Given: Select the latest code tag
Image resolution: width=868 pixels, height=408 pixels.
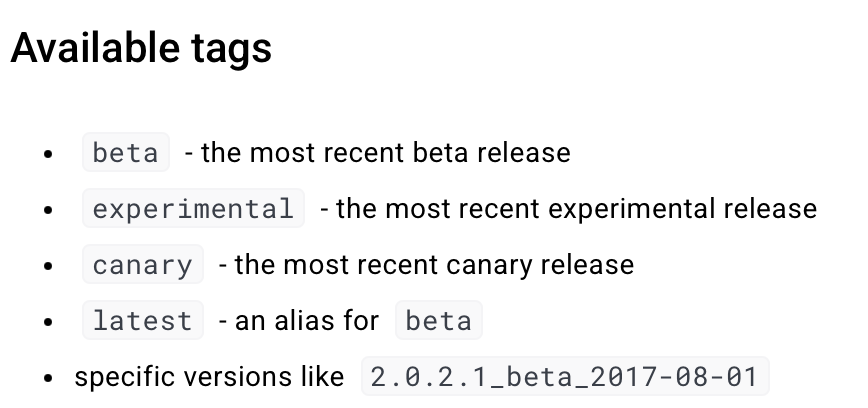Looking at the screenshot, I should coord(143,321).
